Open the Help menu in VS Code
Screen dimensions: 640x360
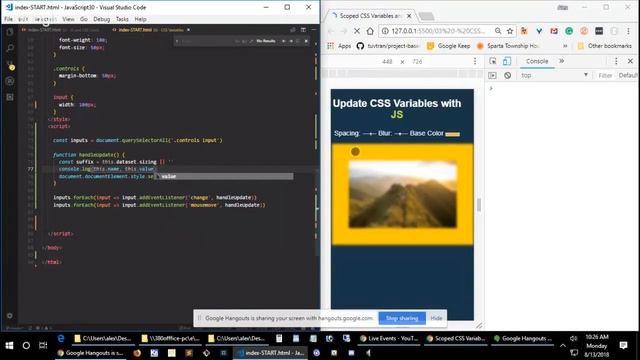(140, 19)
